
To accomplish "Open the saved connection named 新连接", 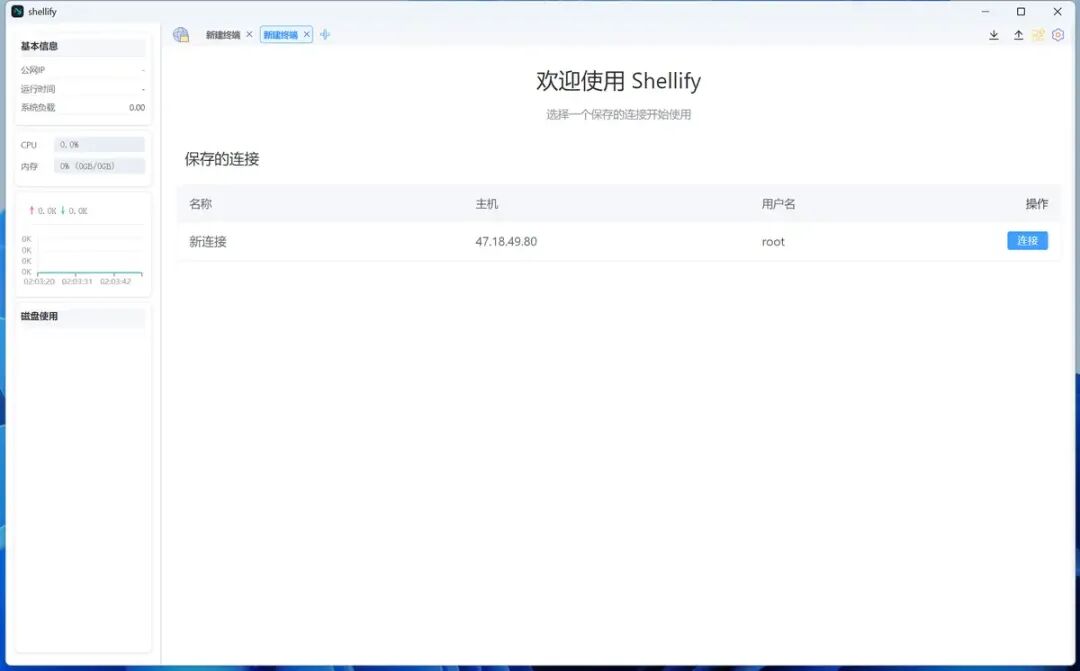I will (207, 241).
